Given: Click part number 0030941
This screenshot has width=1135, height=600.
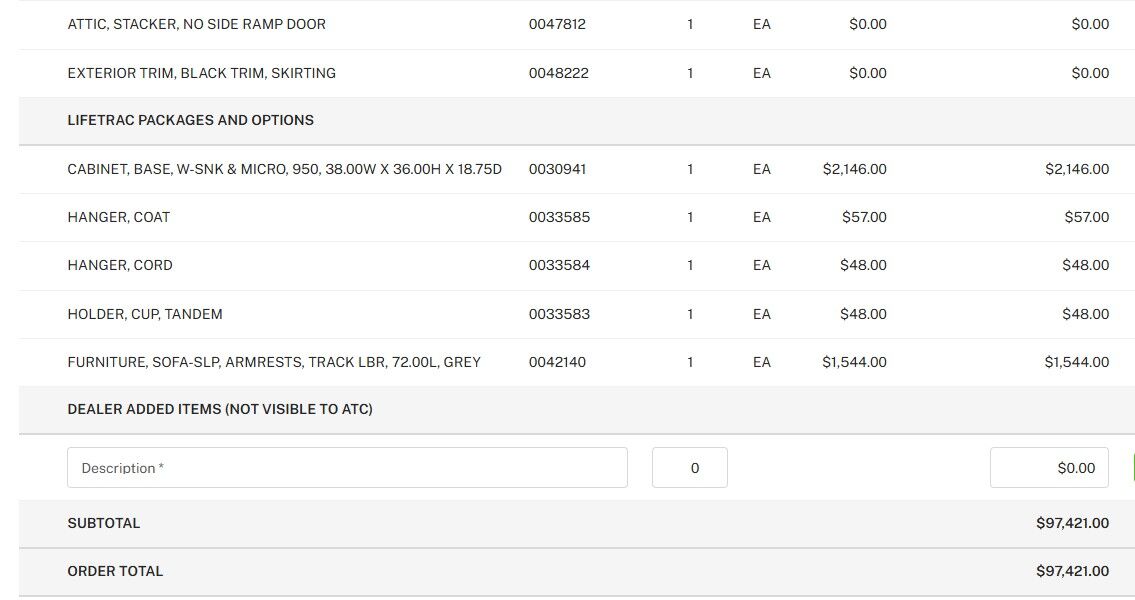Looking at the screenshot, I should click(557, 169).
